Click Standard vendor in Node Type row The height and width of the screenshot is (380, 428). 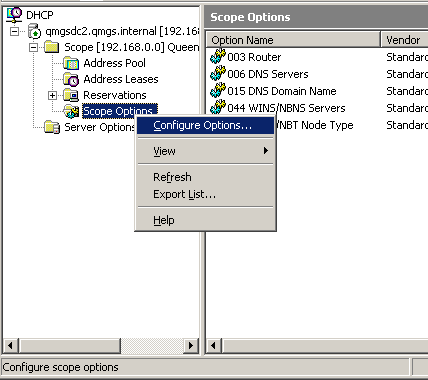click(407, 125)
